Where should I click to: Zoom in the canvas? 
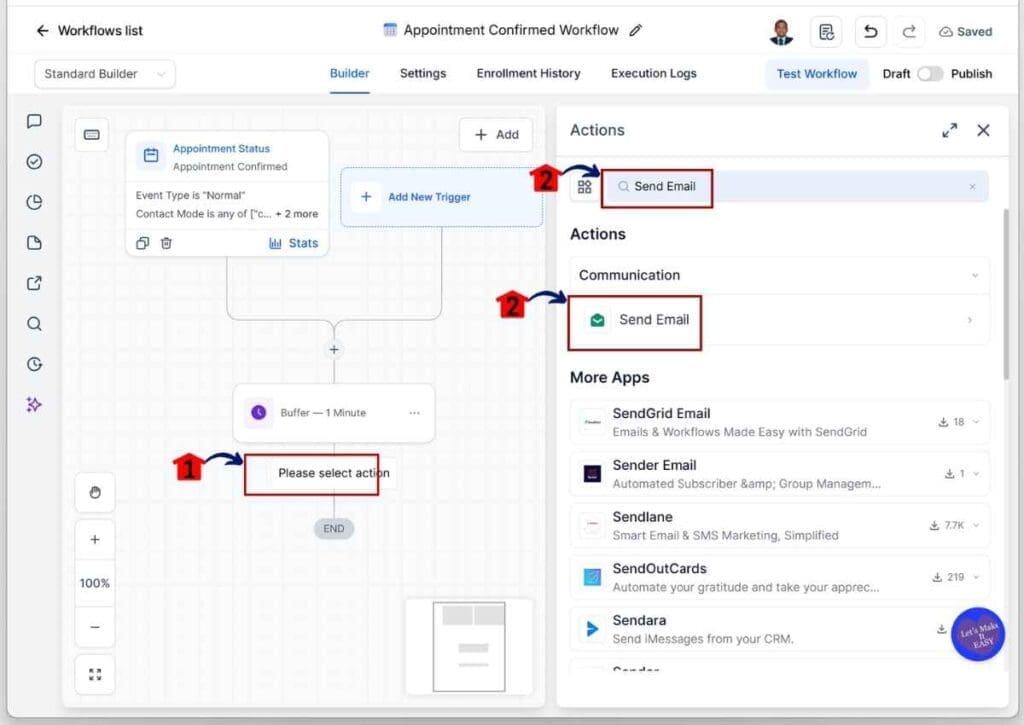[95, 540]
